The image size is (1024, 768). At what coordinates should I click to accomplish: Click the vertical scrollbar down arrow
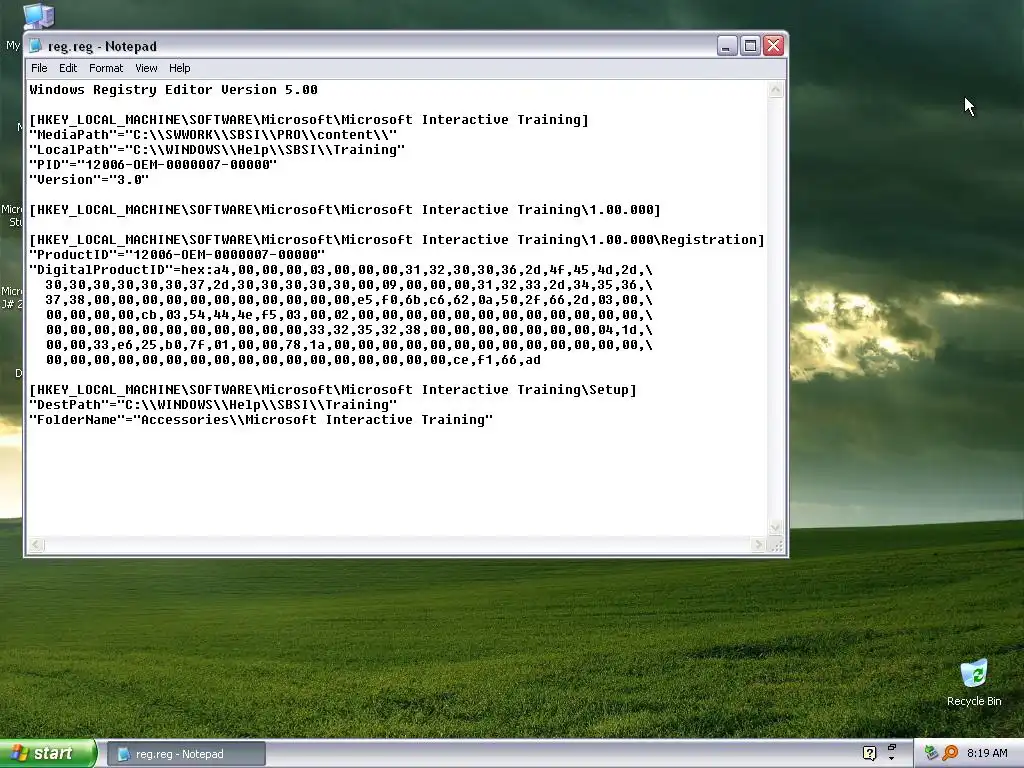point(775,528)
